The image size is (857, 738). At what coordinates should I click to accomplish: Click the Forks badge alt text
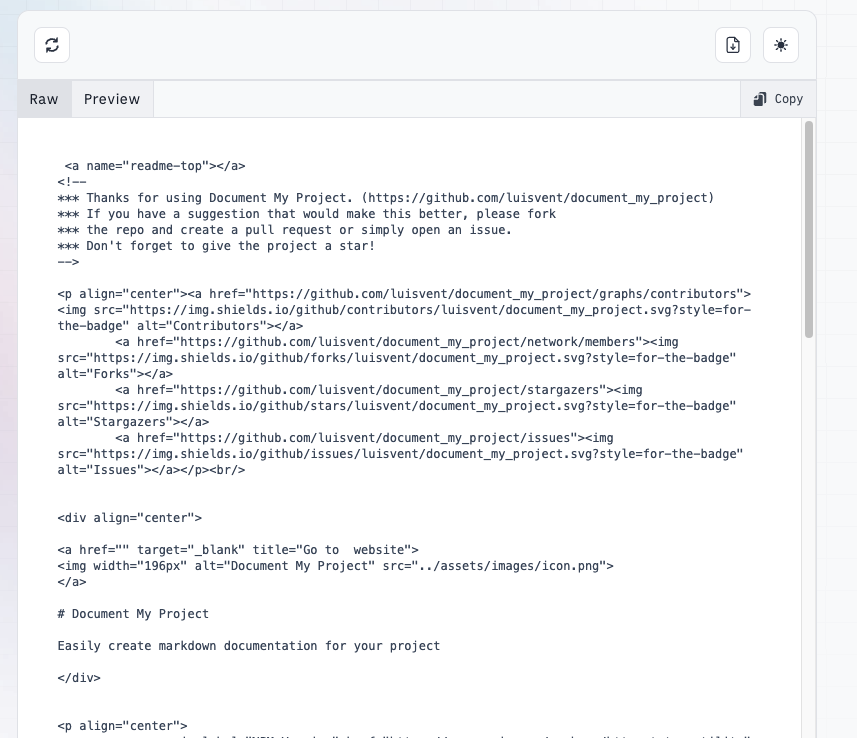(x=85, y=373)
